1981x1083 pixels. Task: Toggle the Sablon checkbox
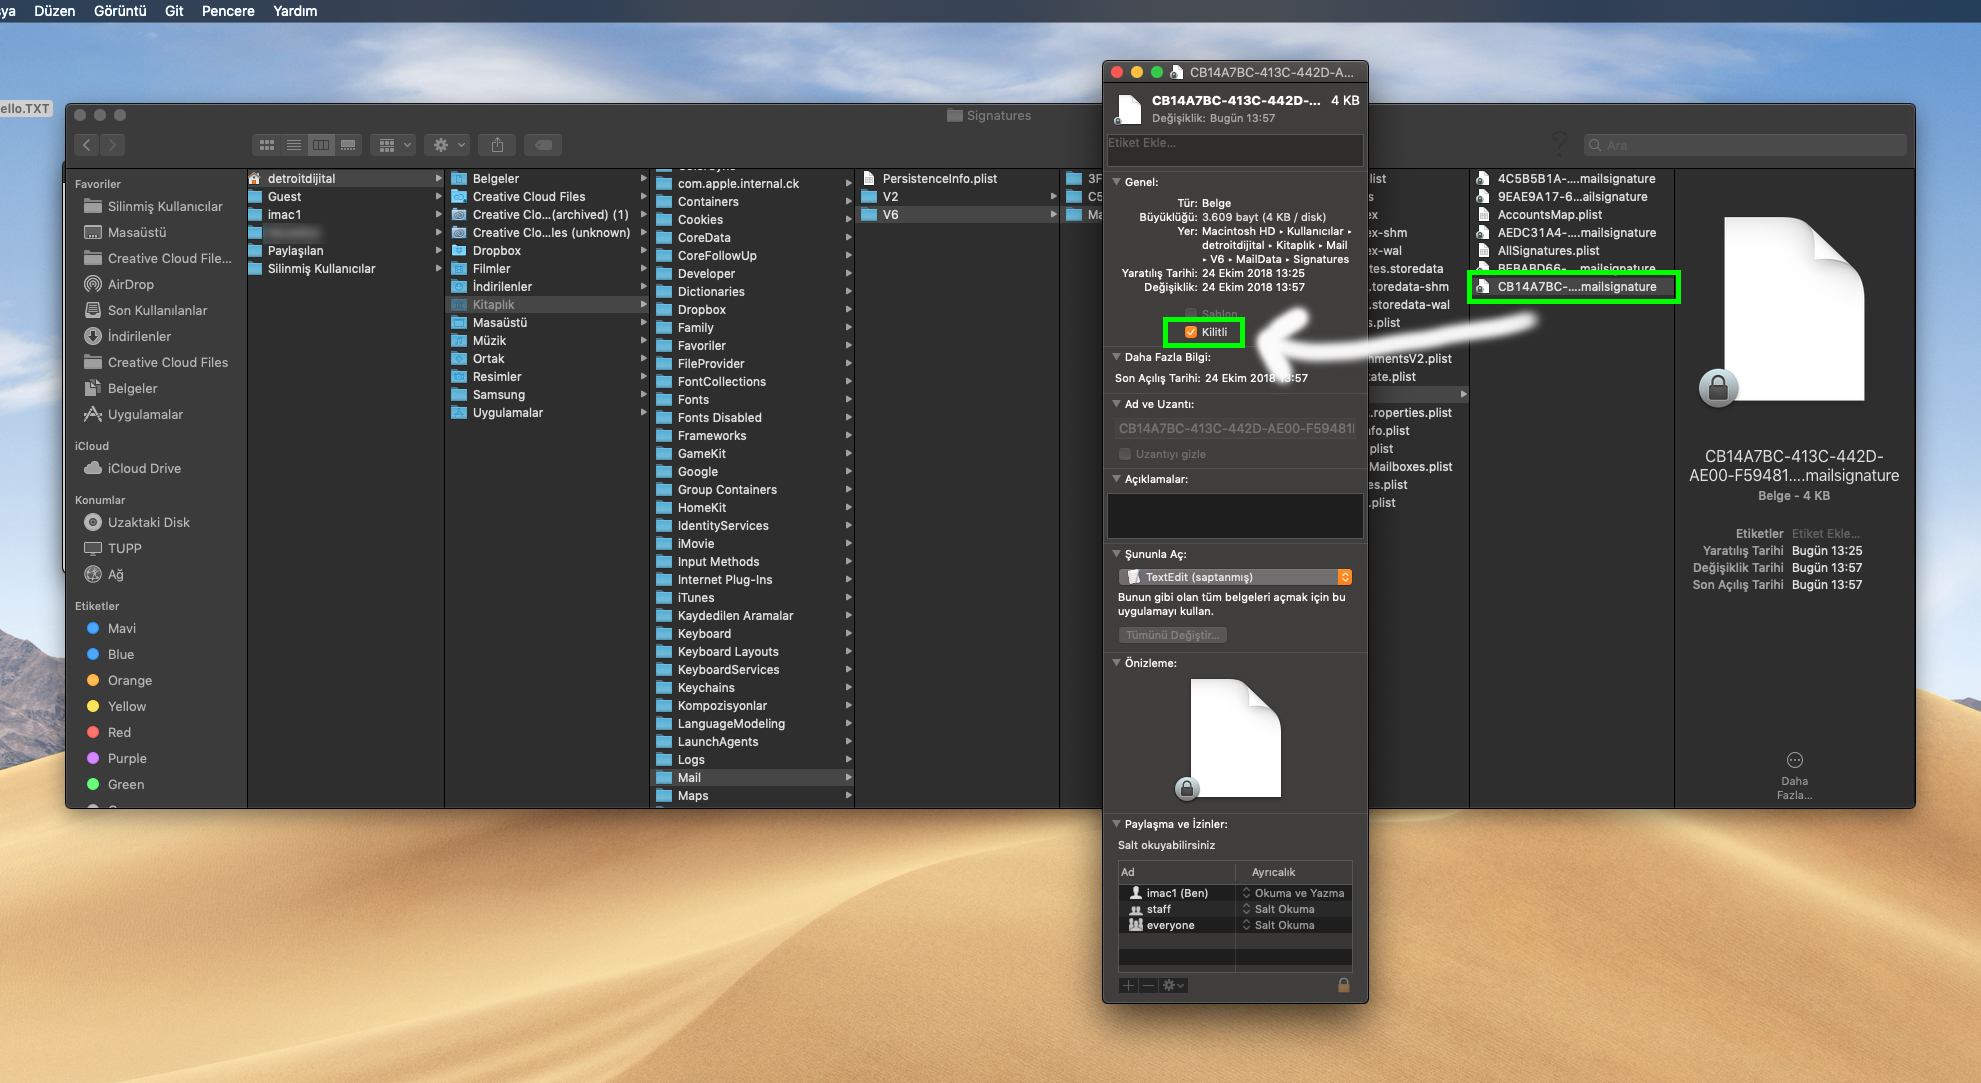pos(1190,313)
